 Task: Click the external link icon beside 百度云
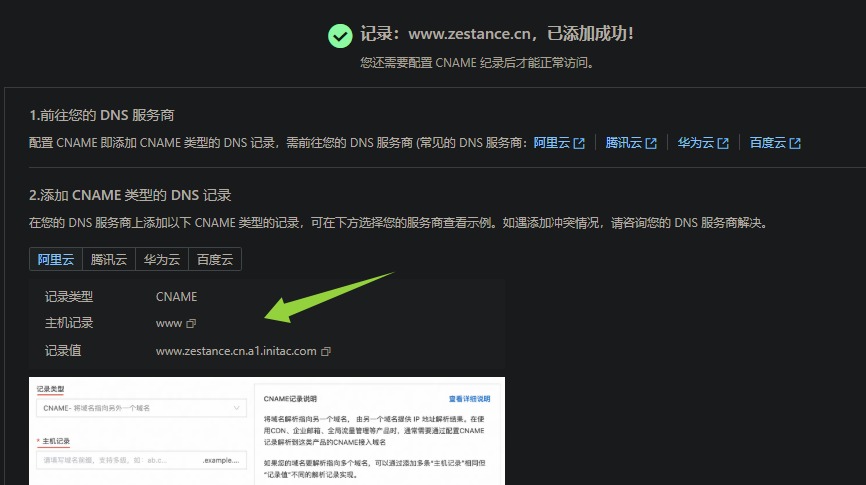click(x=795, y=143)
